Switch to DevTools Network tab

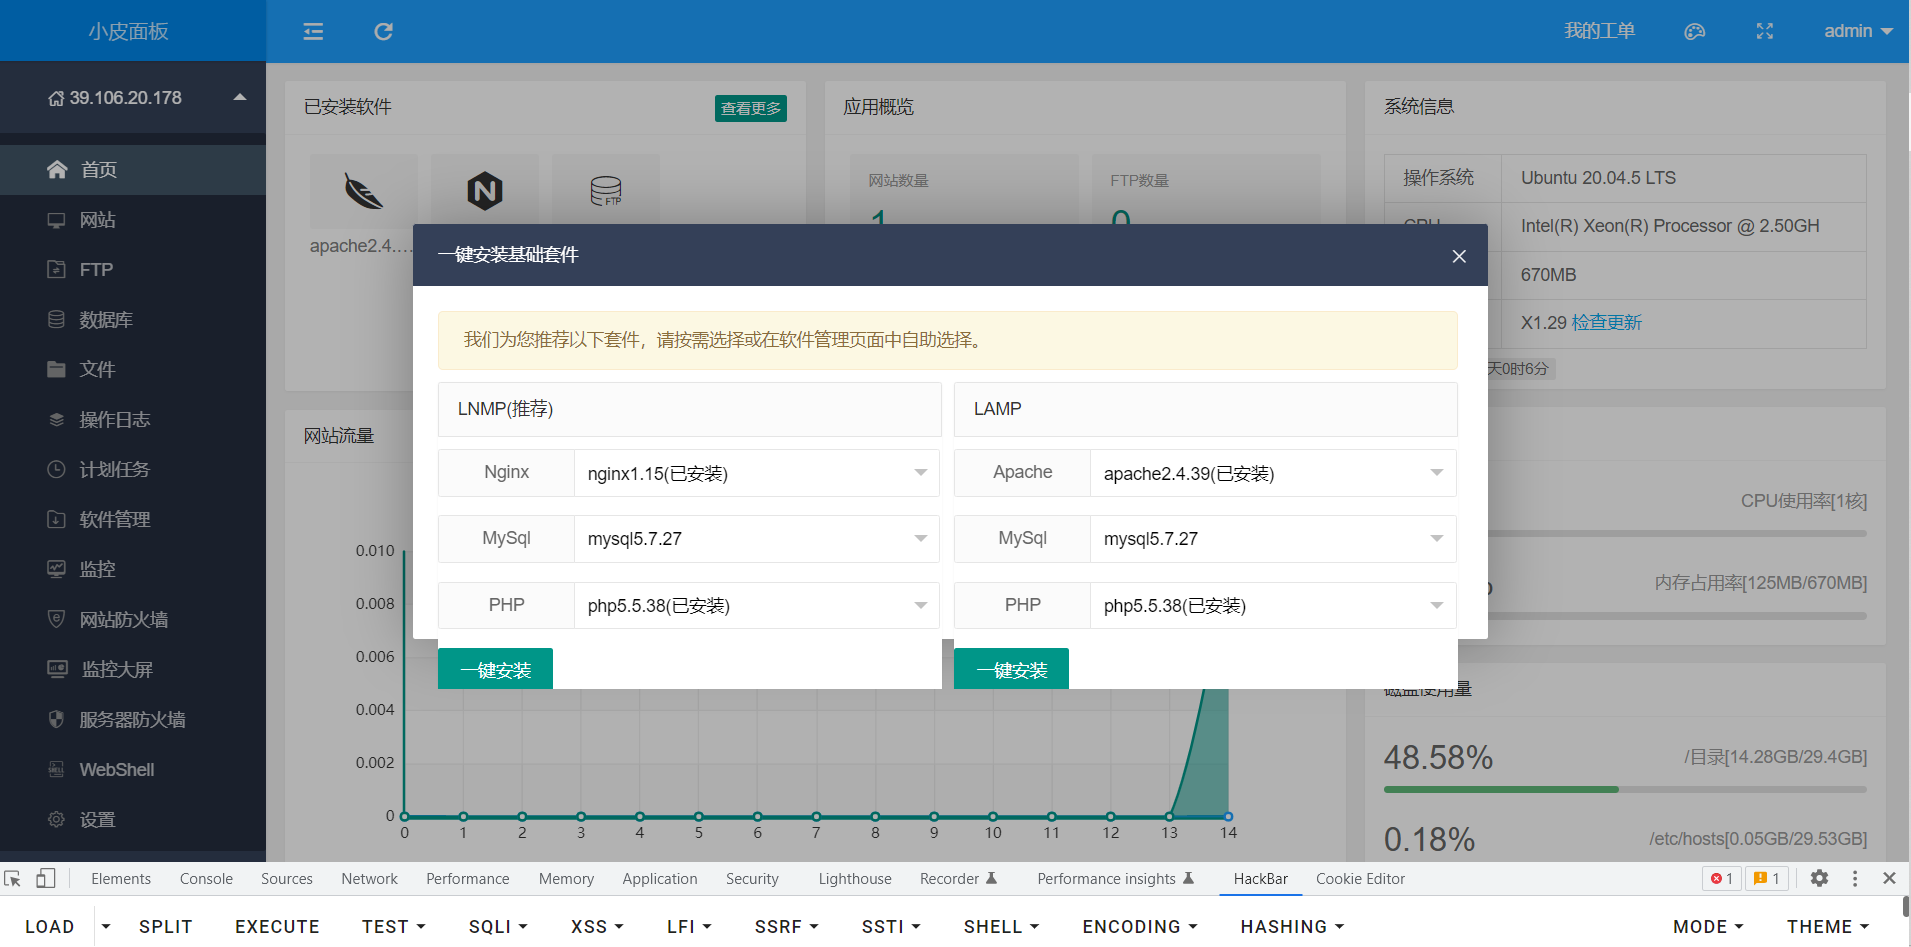369,878
